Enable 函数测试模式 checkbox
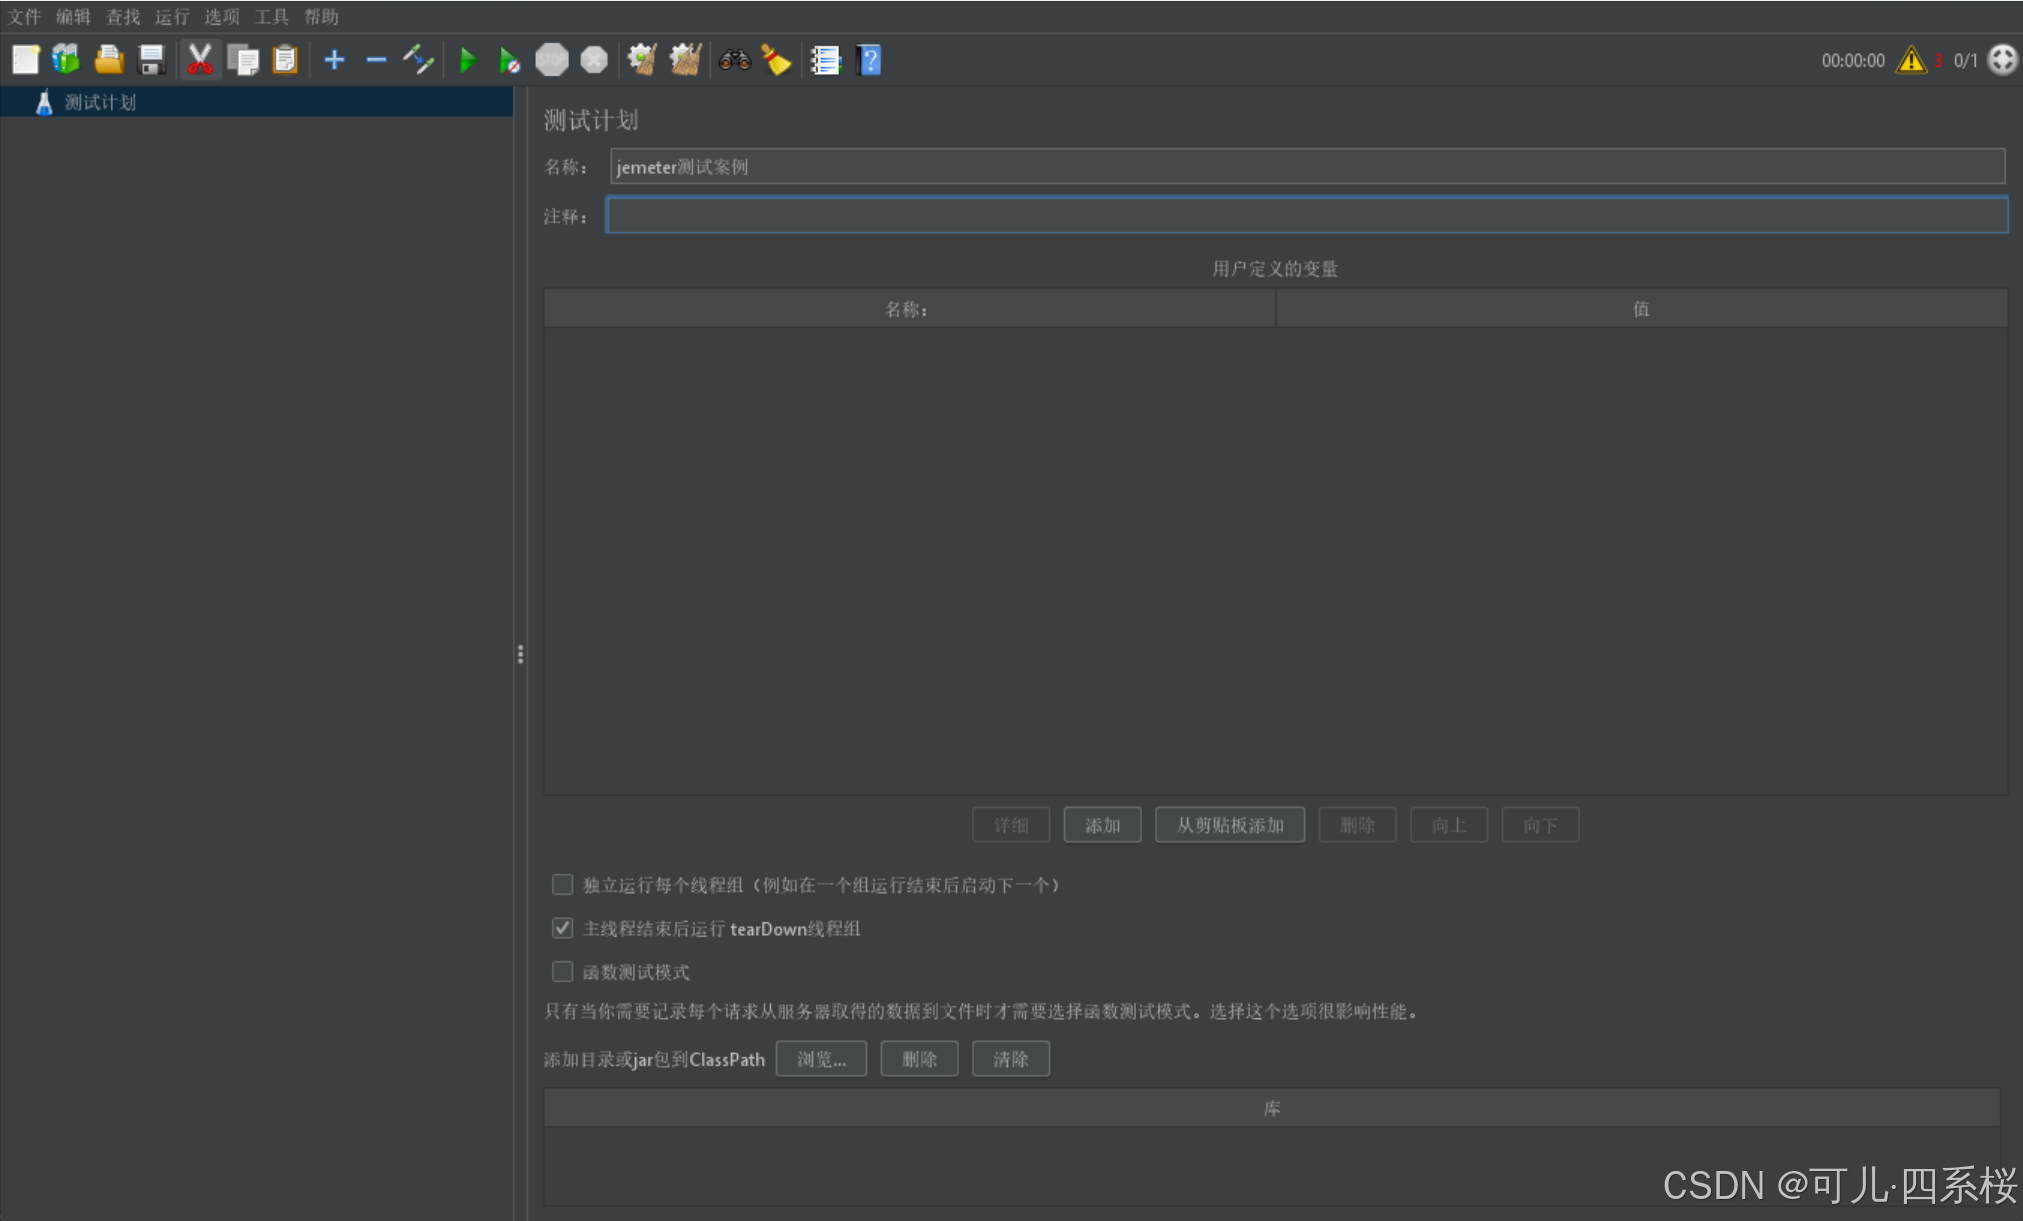2023x1221 pixels. tap(563, 972)
